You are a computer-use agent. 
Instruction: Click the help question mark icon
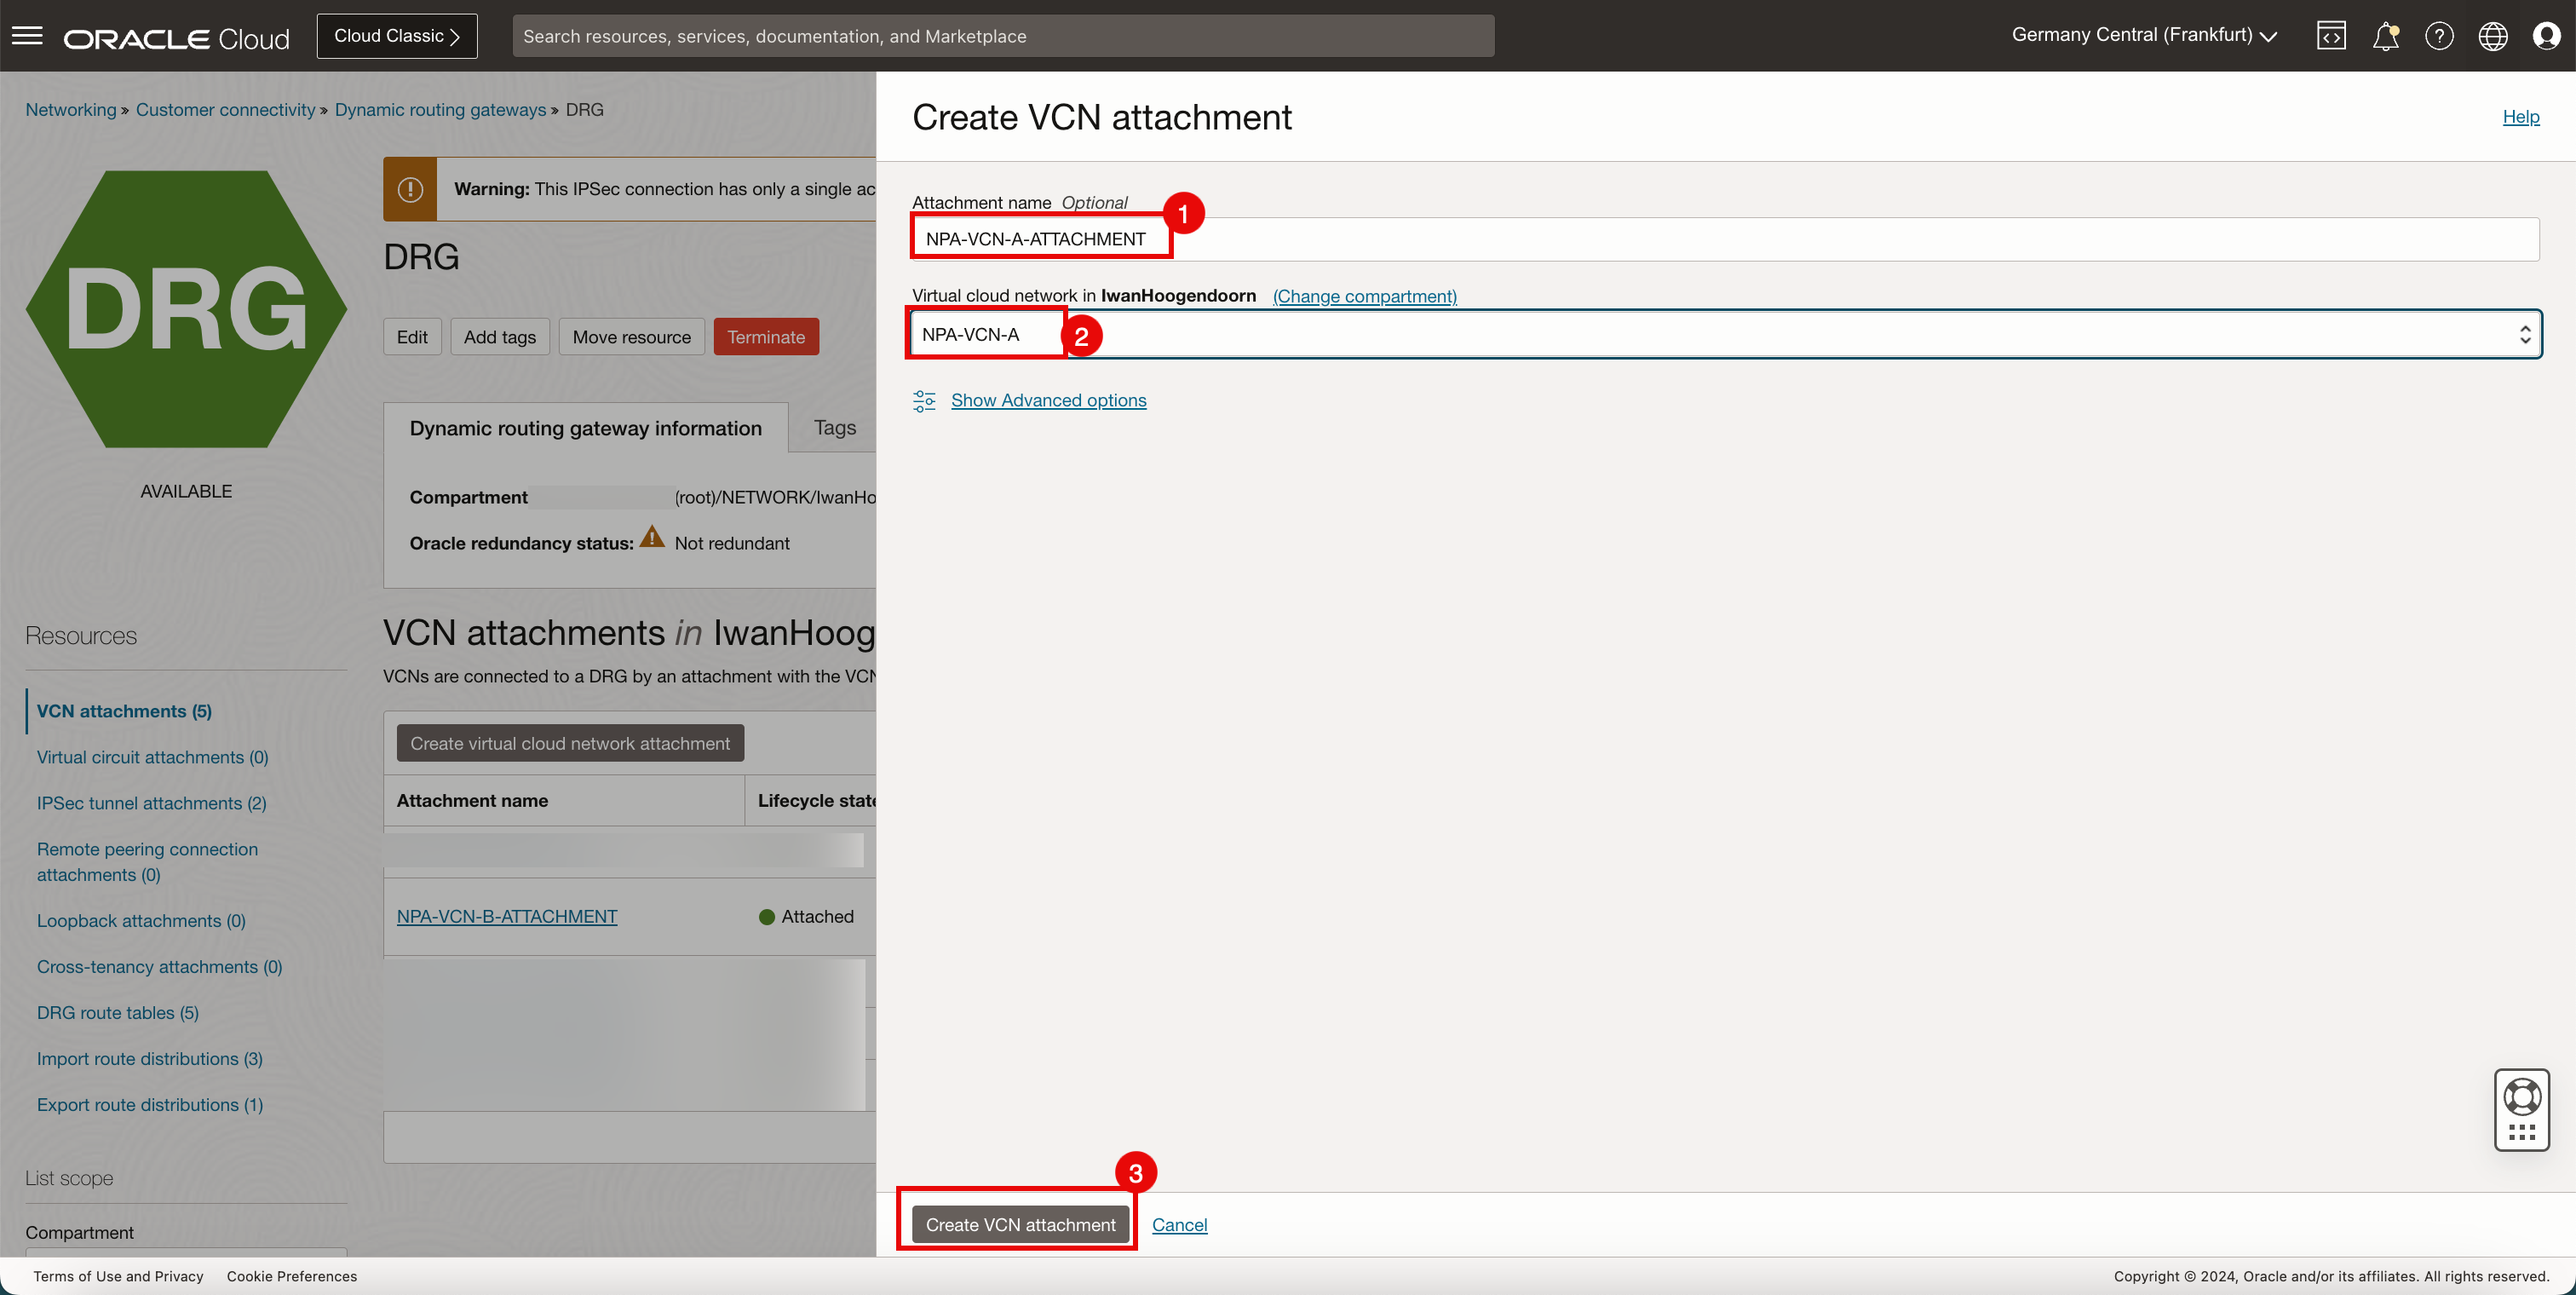(x=2439, y=36)
